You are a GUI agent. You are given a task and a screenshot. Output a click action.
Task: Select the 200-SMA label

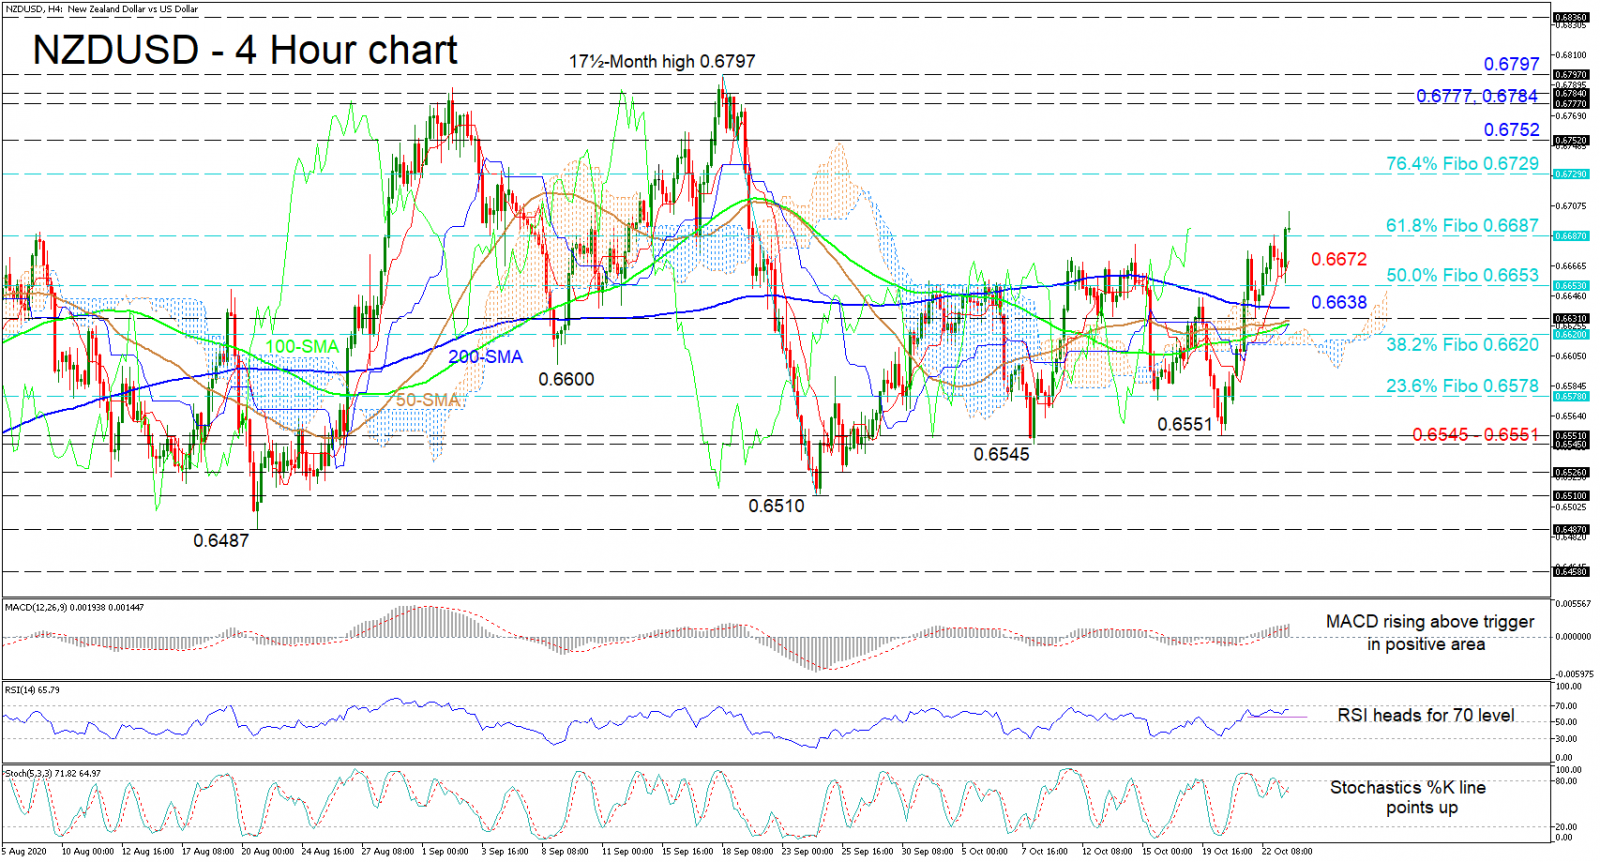(485, 357)
